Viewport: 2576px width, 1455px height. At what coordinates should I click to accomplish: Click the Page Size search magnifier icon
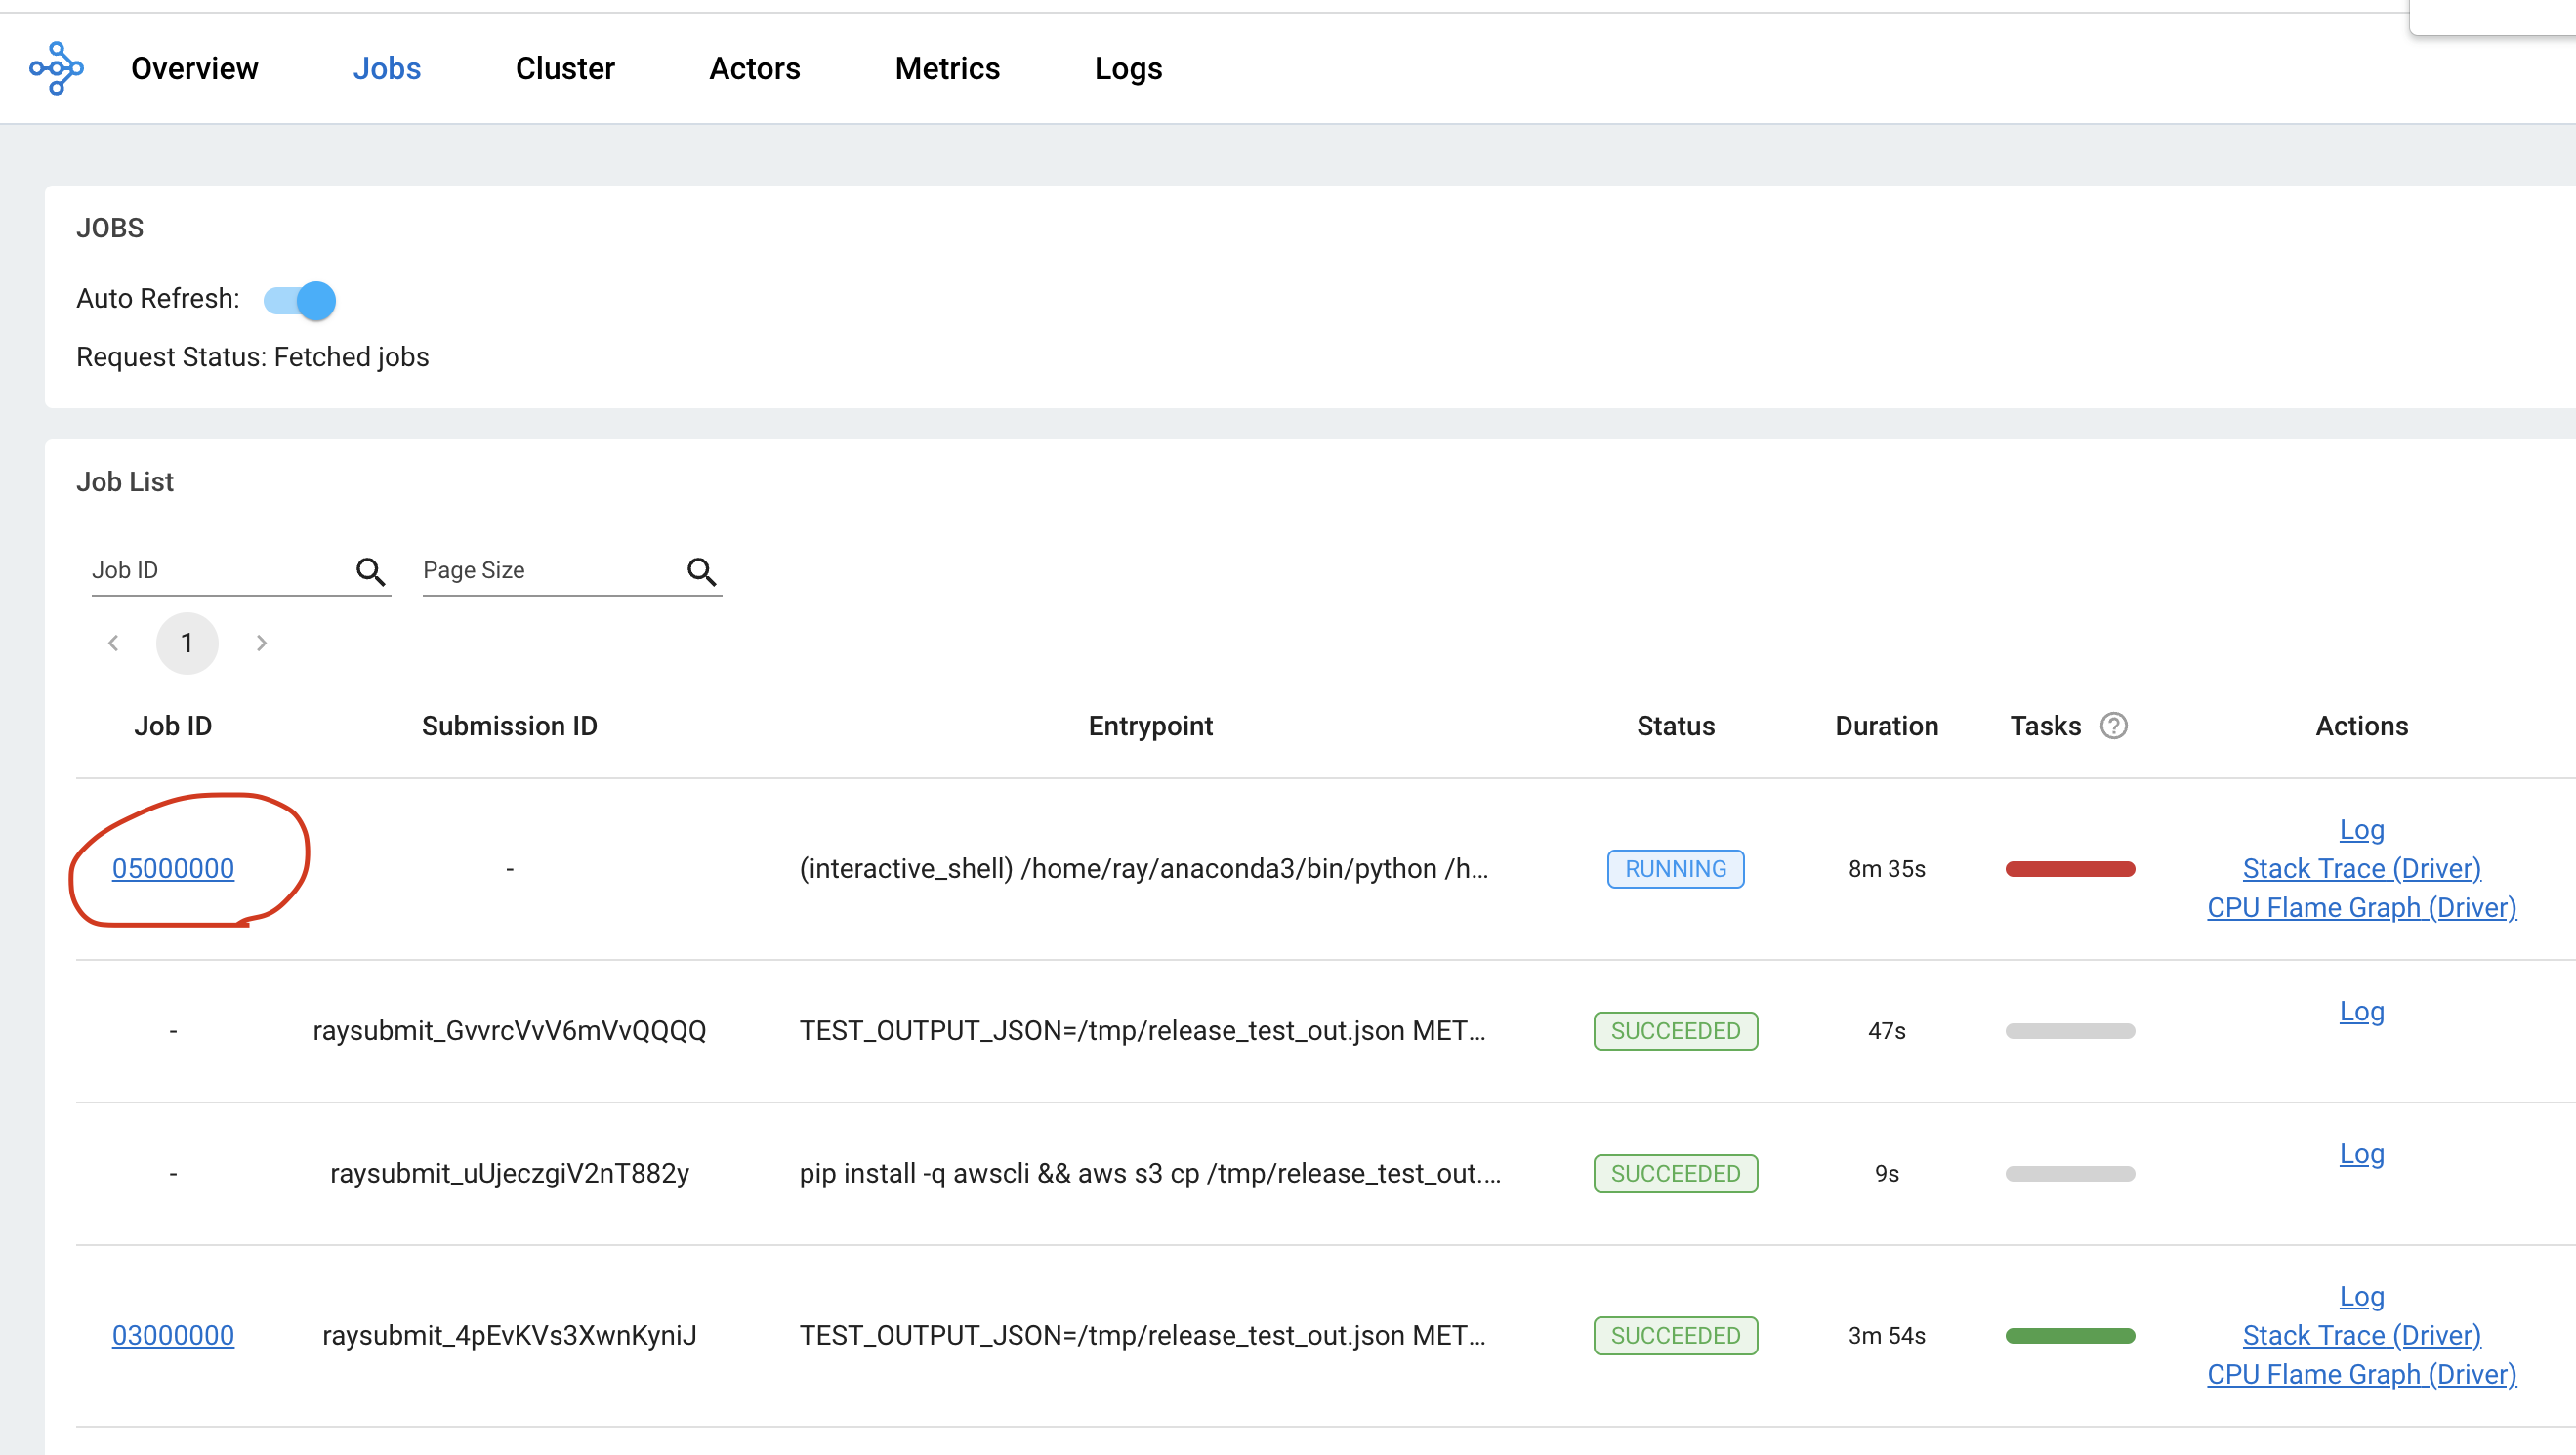click(701, 571)
